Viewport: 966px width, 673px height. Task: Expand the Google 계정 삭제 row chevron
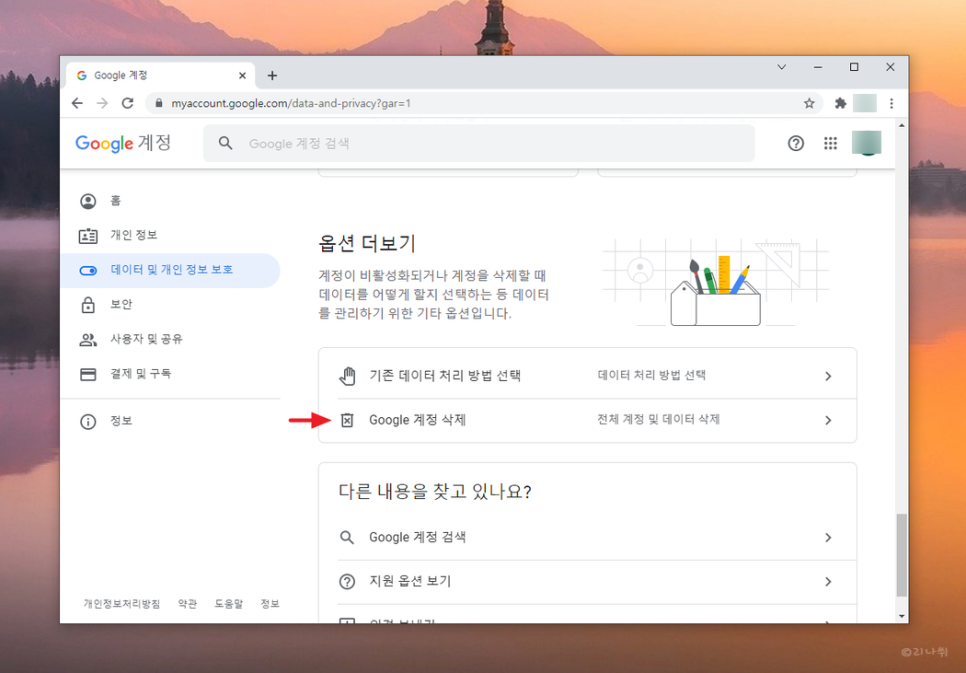click(x=828, y=419)
